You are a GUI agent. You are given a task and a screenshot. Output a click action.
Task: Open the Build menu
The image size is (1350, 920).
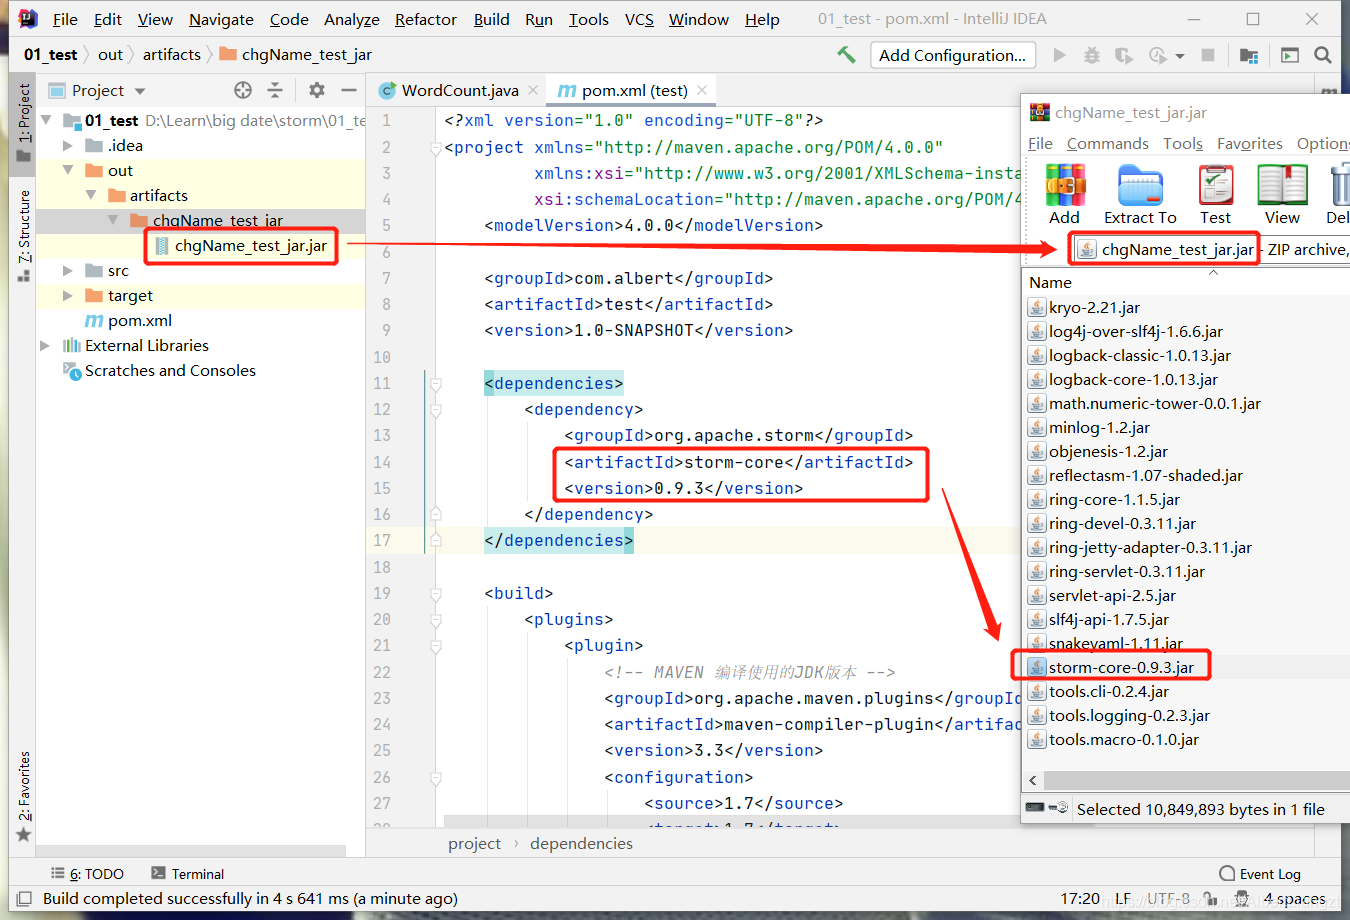click(491, 19)
